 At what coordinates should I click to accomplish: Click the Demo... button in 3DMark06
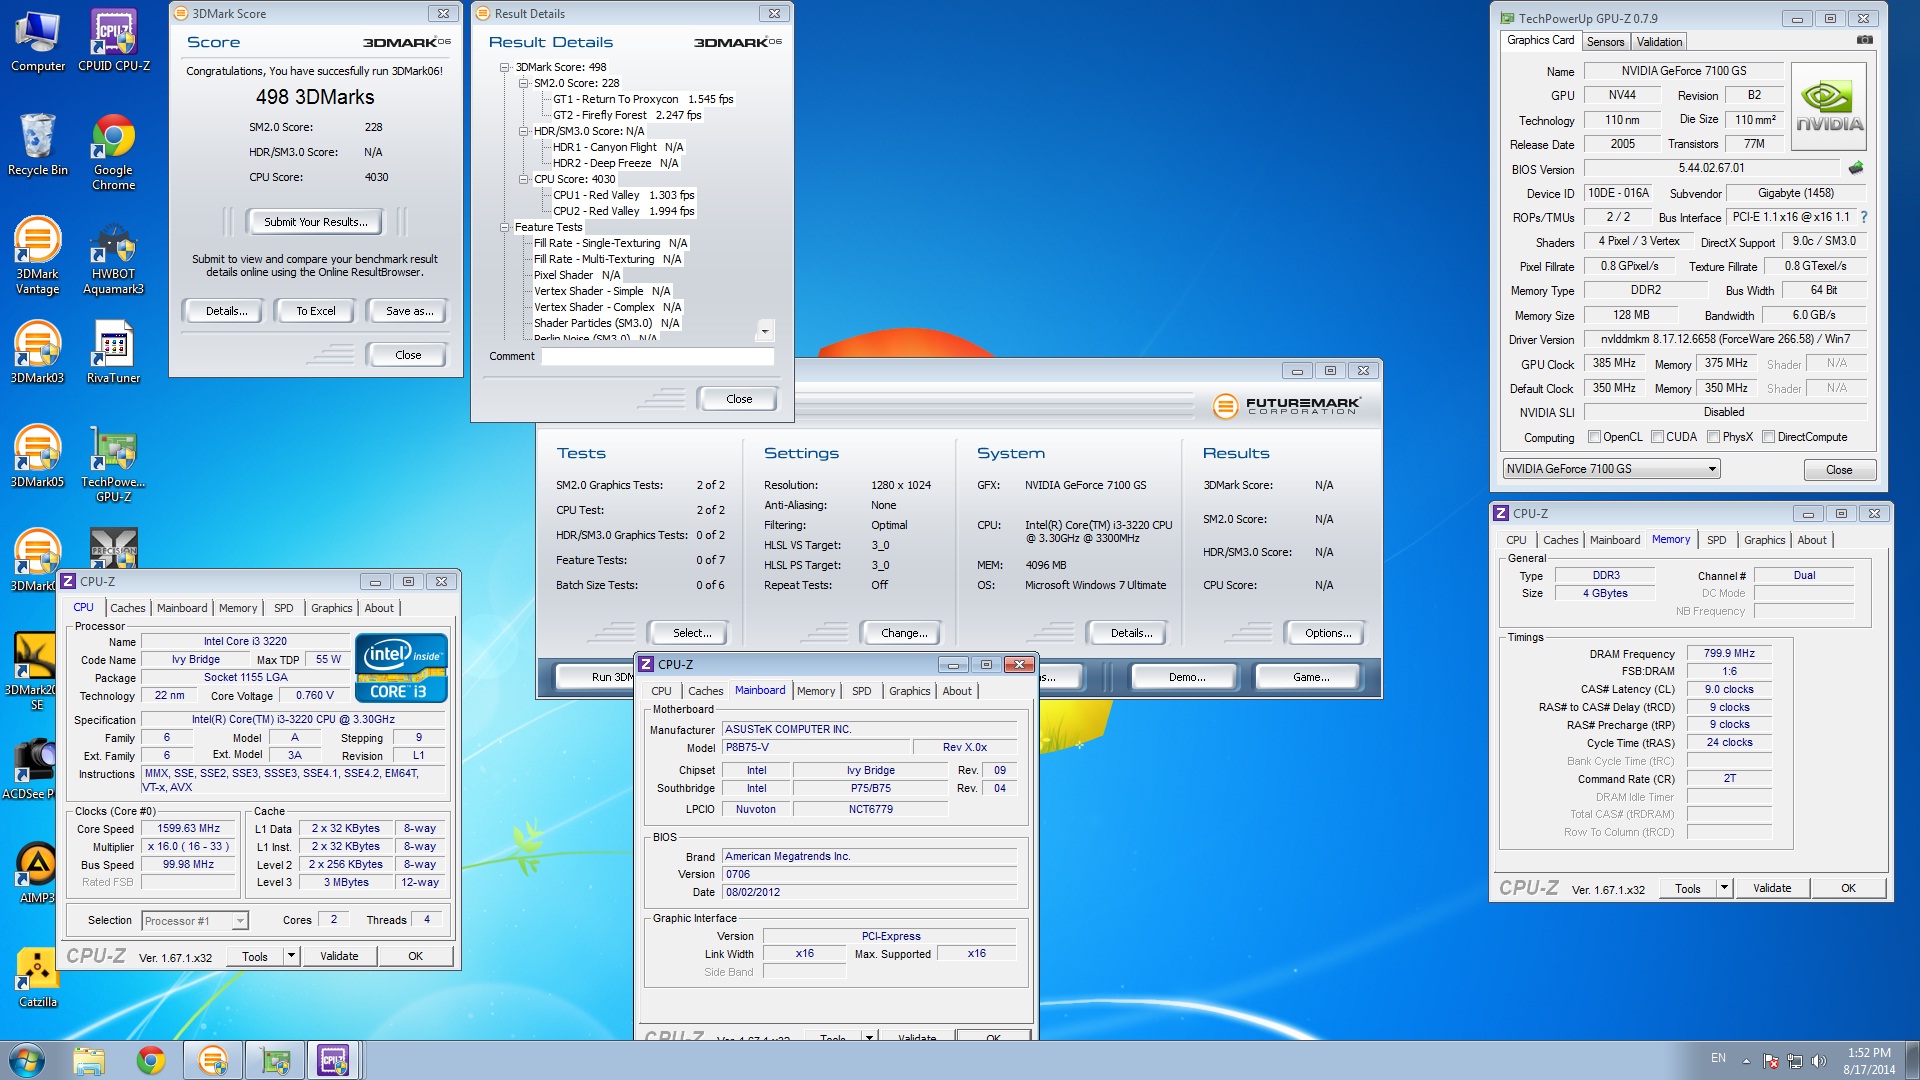point(1187,677)
